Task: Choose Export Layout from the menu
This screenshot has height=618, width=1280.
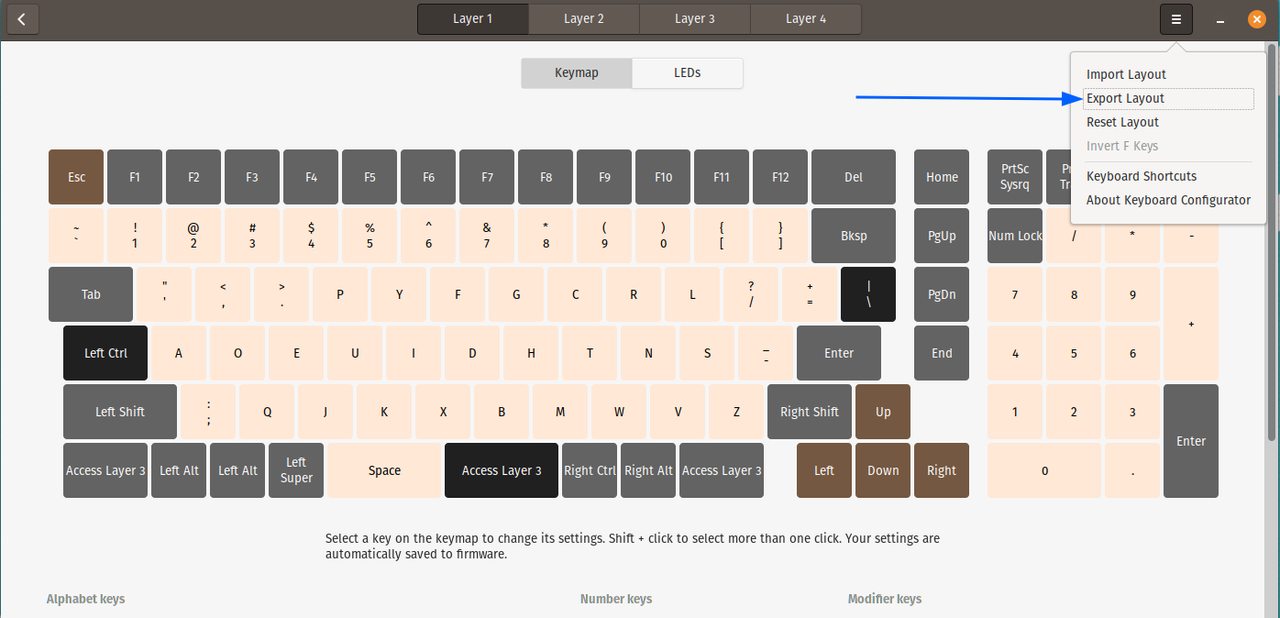Action: click(x=1125, y=98)
